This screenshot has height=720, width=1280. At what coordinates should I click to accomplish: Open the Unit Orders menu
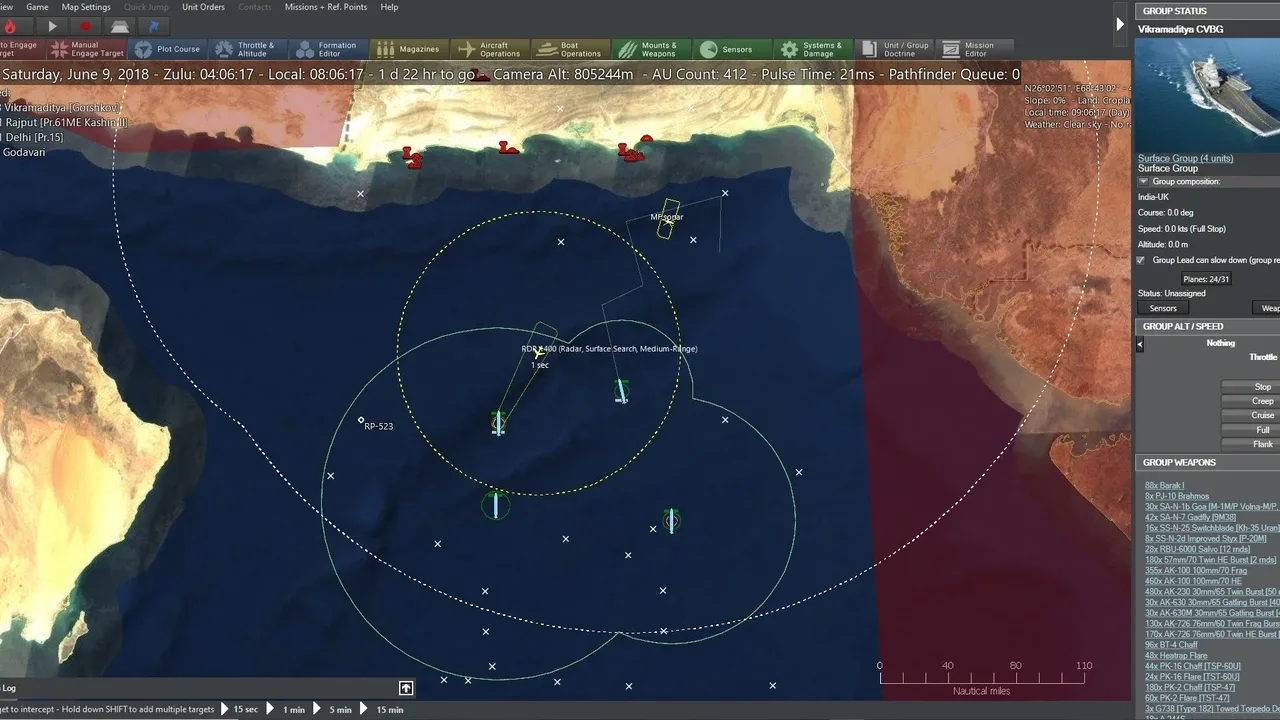[x=203, y=7]
